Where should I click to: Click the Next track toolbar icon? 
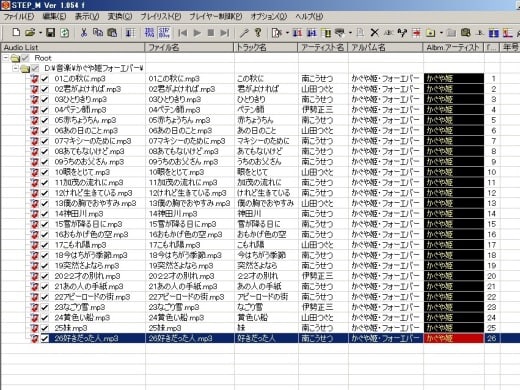(x=225, y=33)
